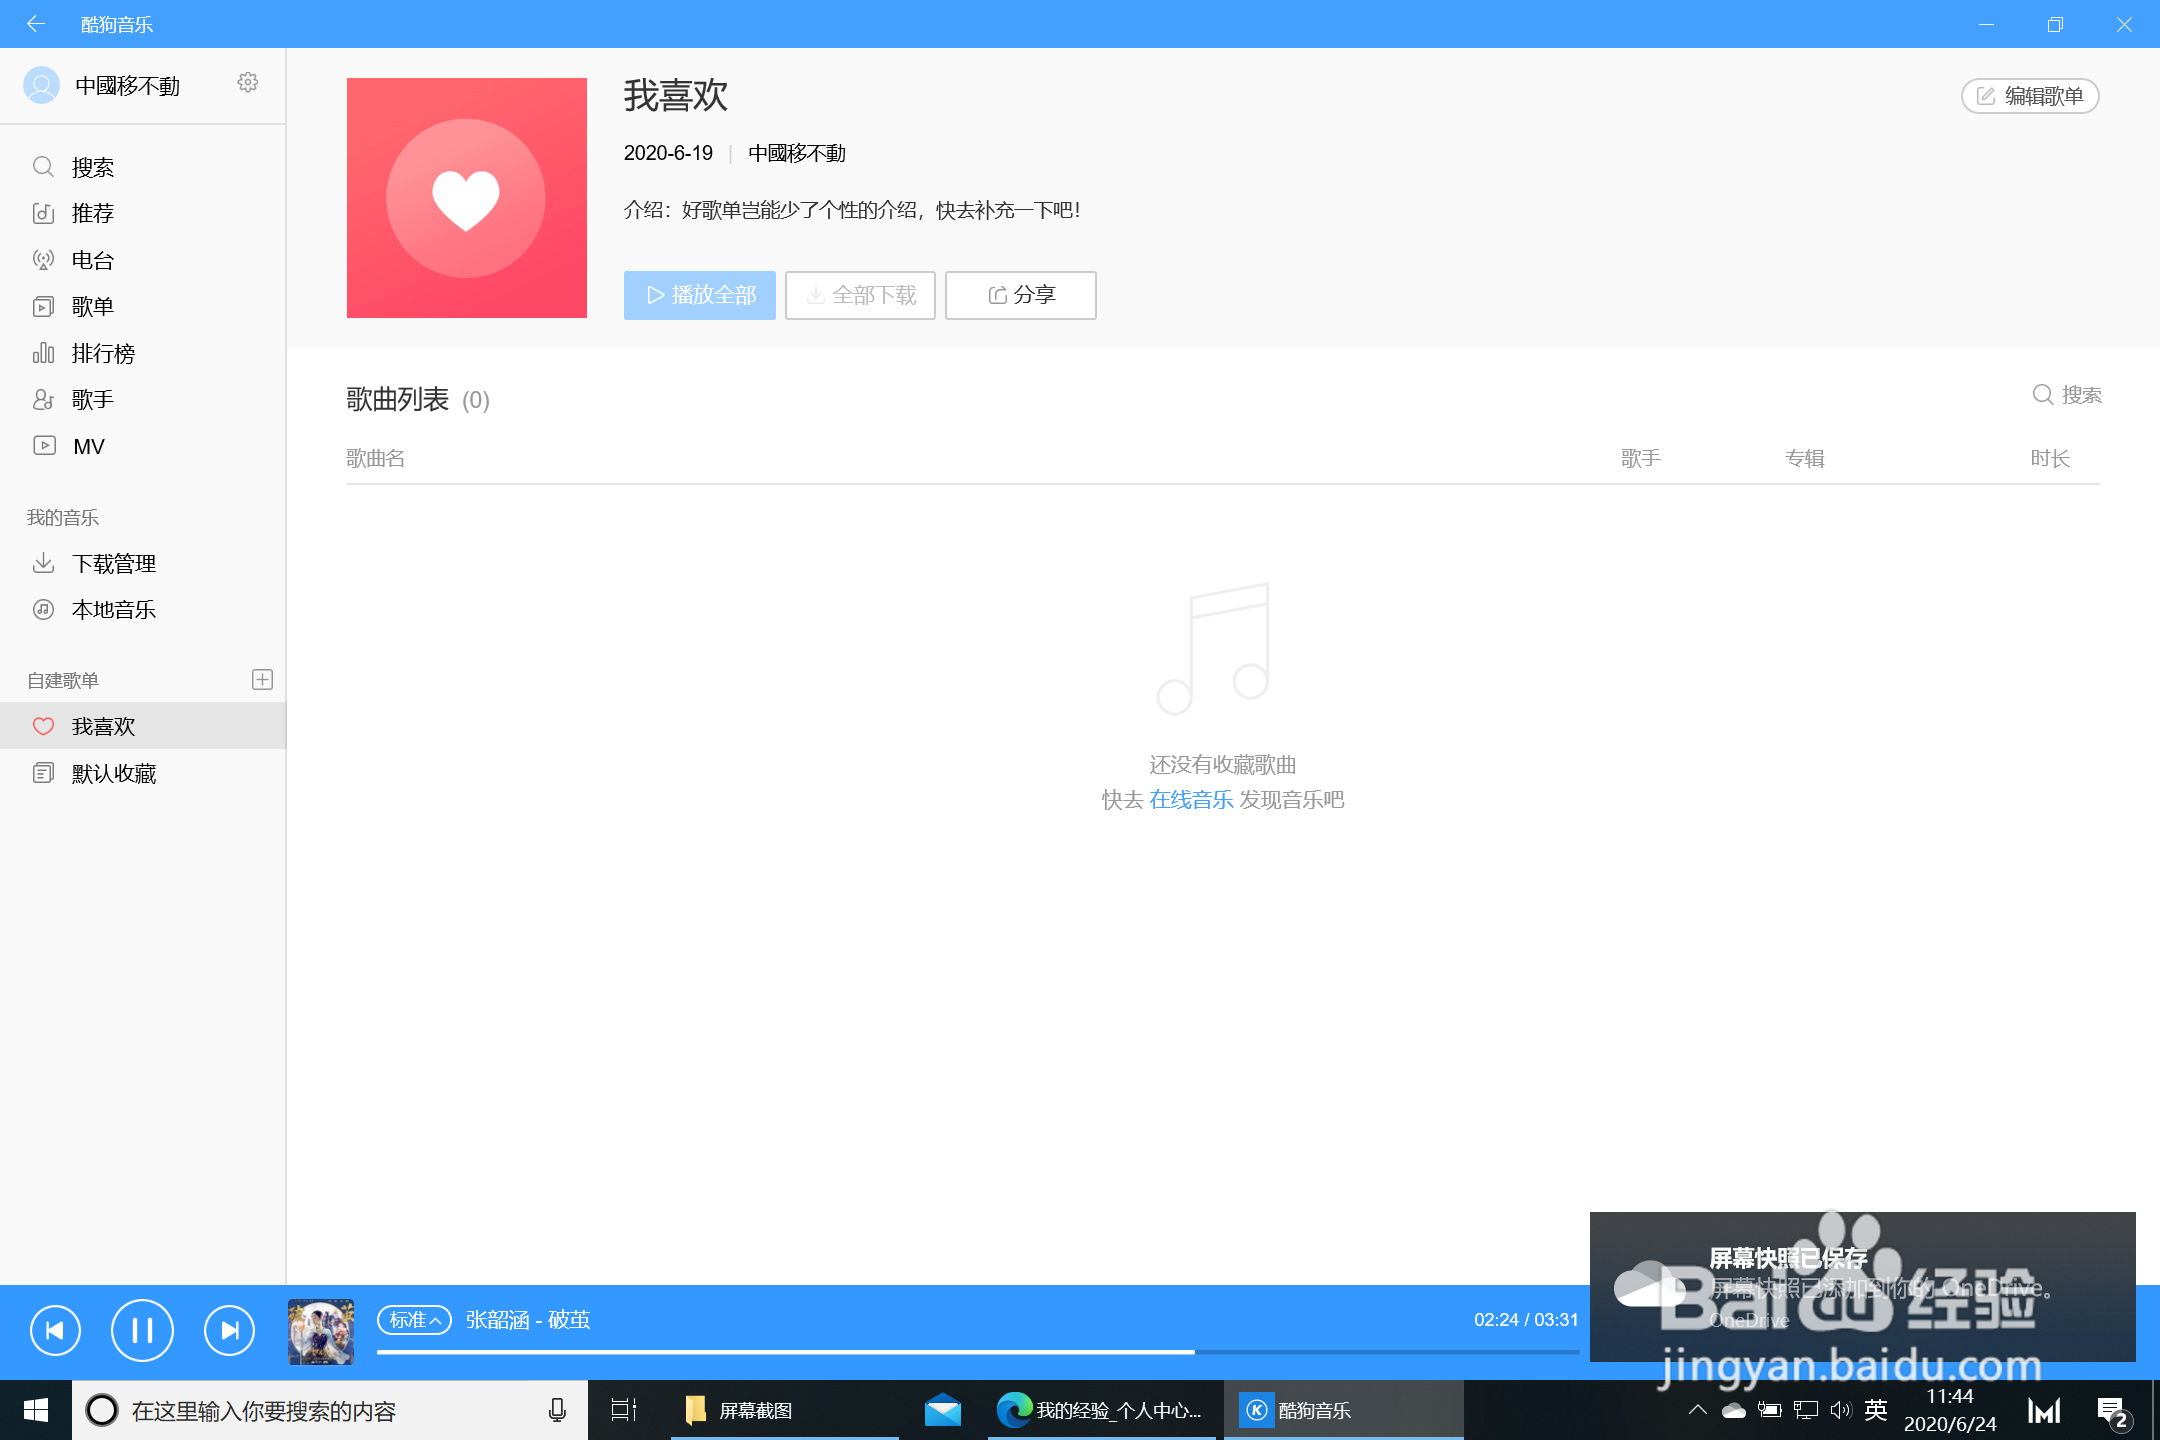Pause the song 破茧
This screenshot has width=2160, height=1440.
pyautogui.click(x=142, y=1330)
